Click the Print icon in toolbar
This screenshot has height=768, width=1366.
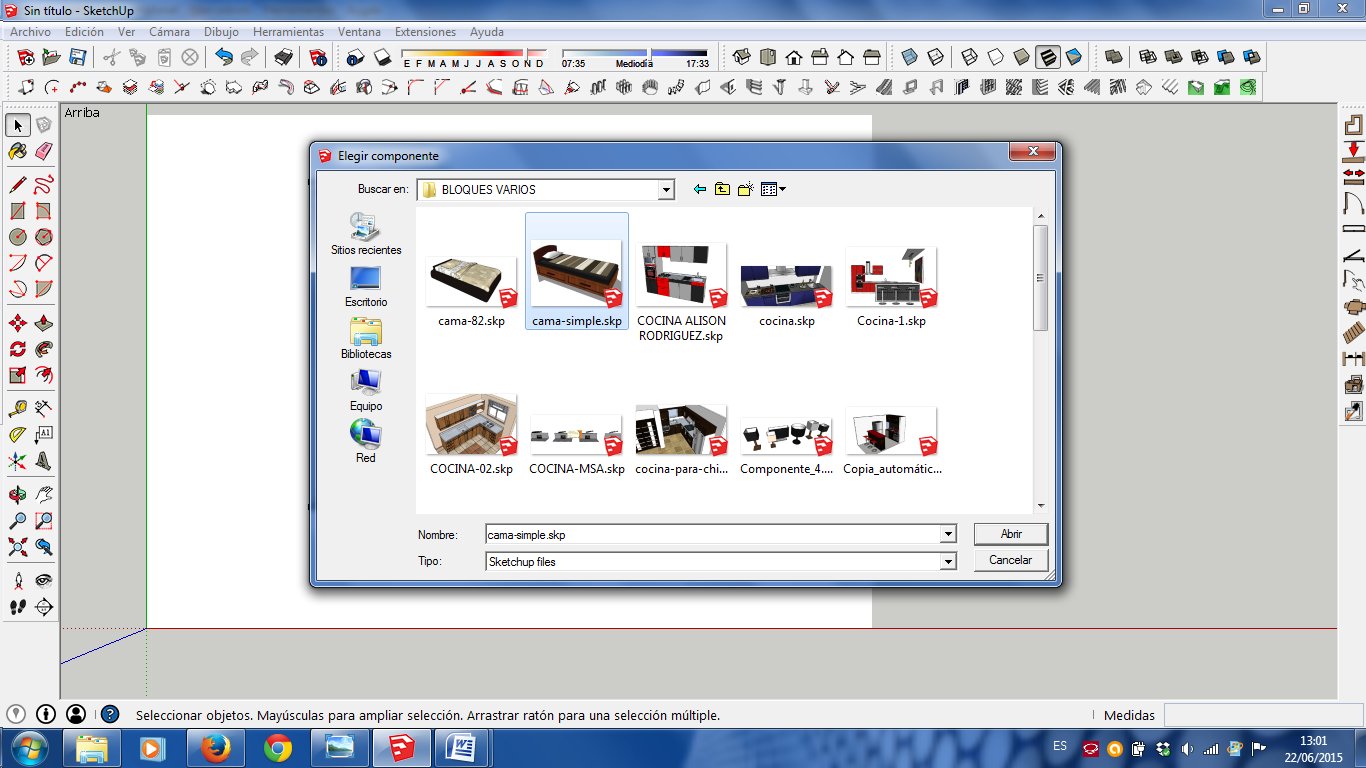tap(284, 57)
